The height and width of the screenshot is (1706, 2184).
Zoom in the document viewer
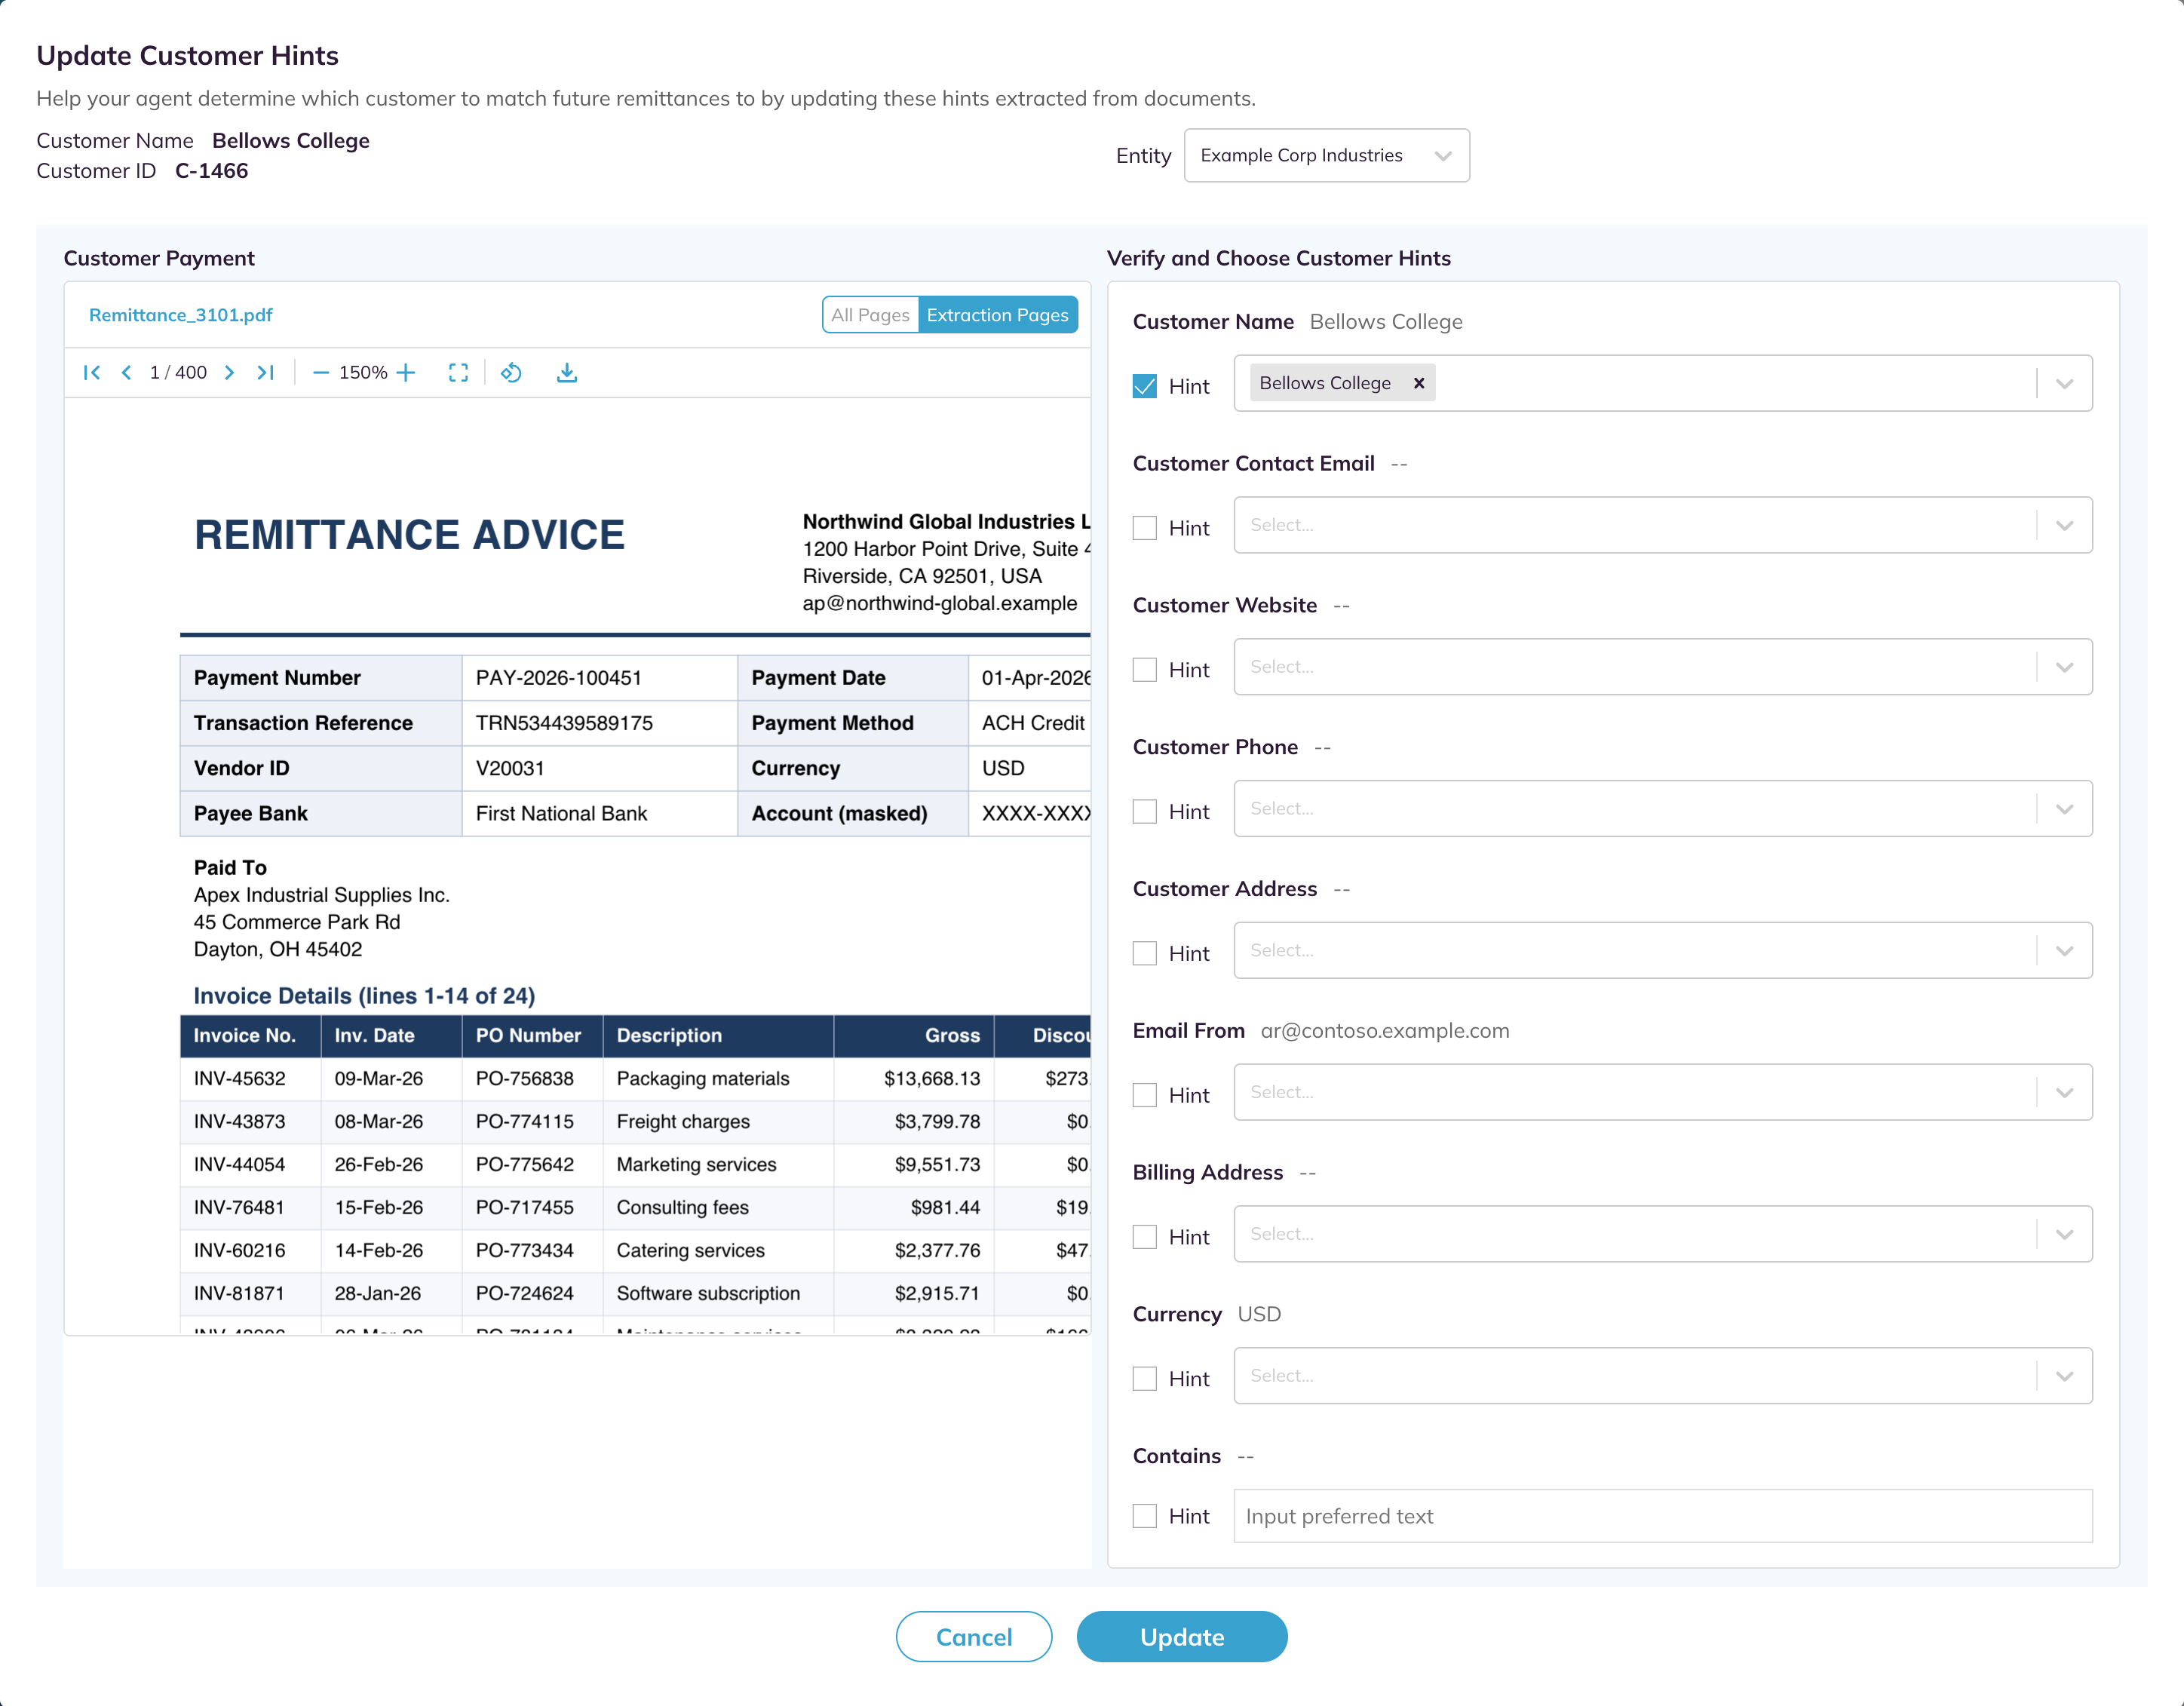point(406,373)
